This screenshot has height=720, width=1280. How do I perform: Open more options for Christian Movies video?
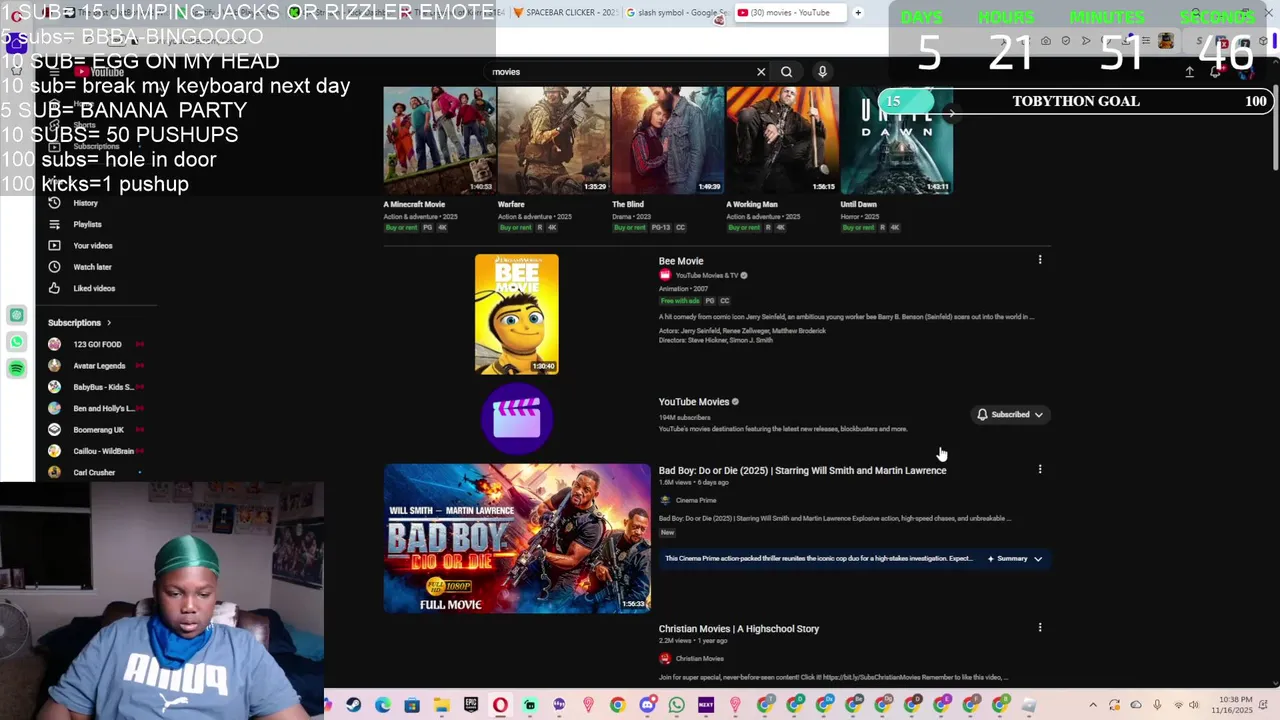pyautogui.click(x=1040, y=628)
